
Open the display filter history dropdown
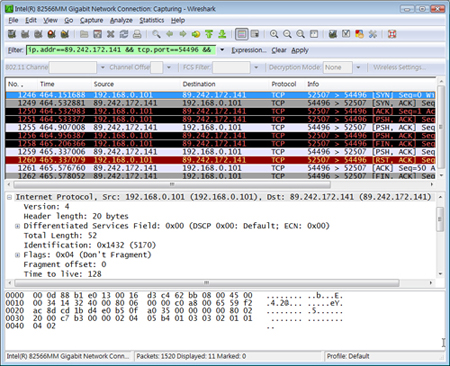click(x=222, y=50)
